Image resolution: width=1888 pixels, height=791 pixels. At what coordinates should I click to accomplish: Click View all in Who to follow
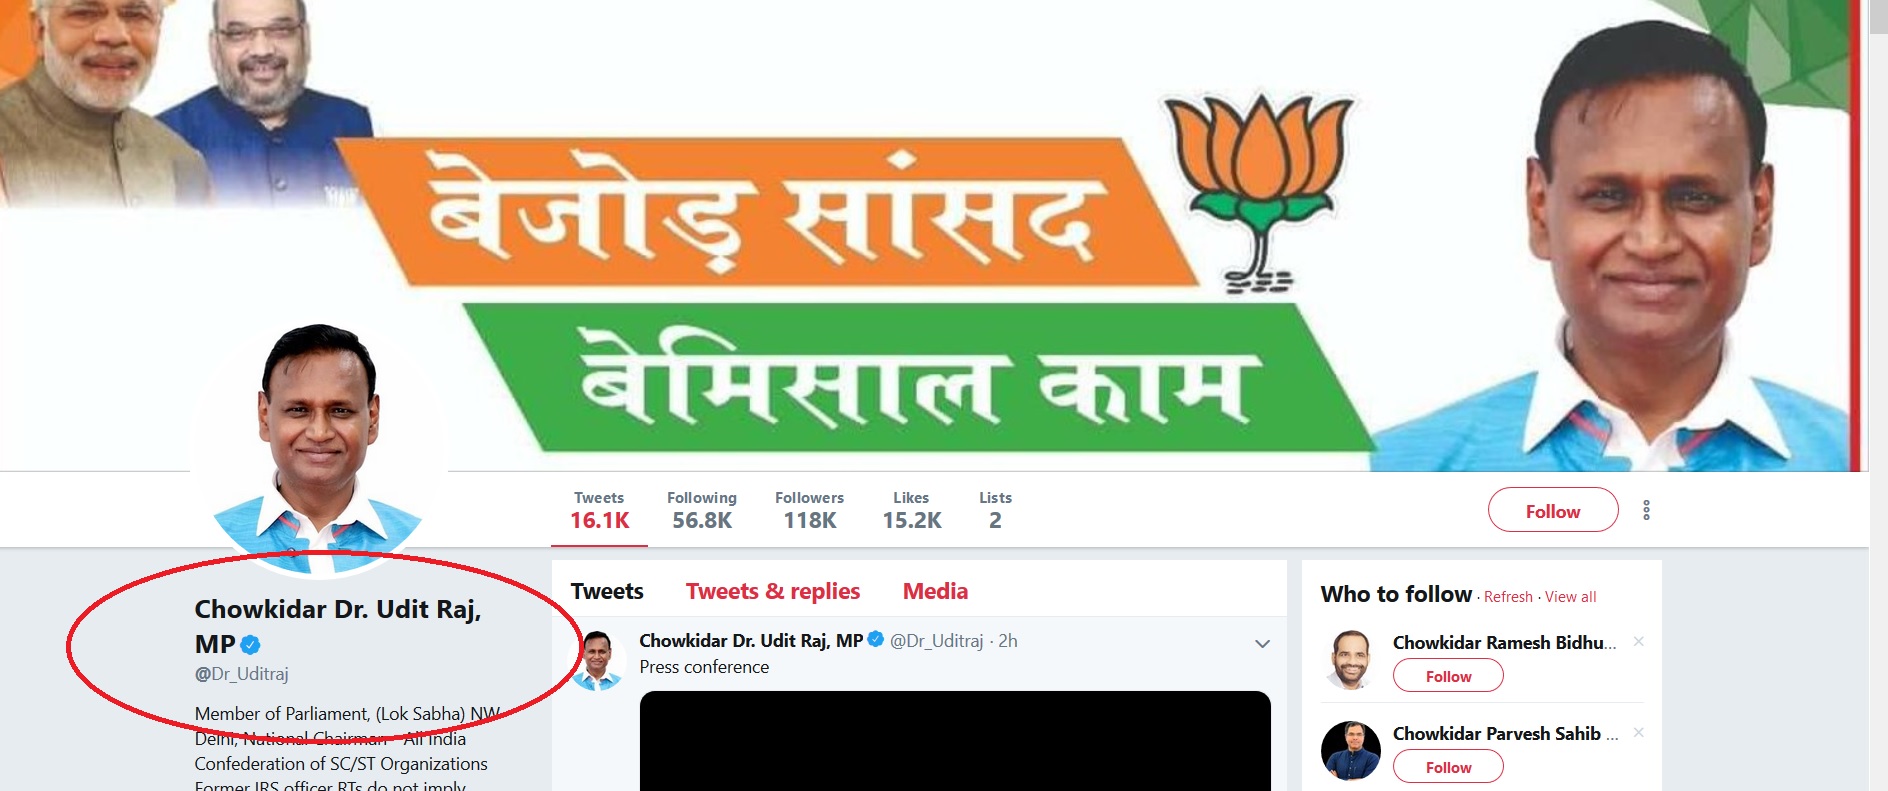1571,597
